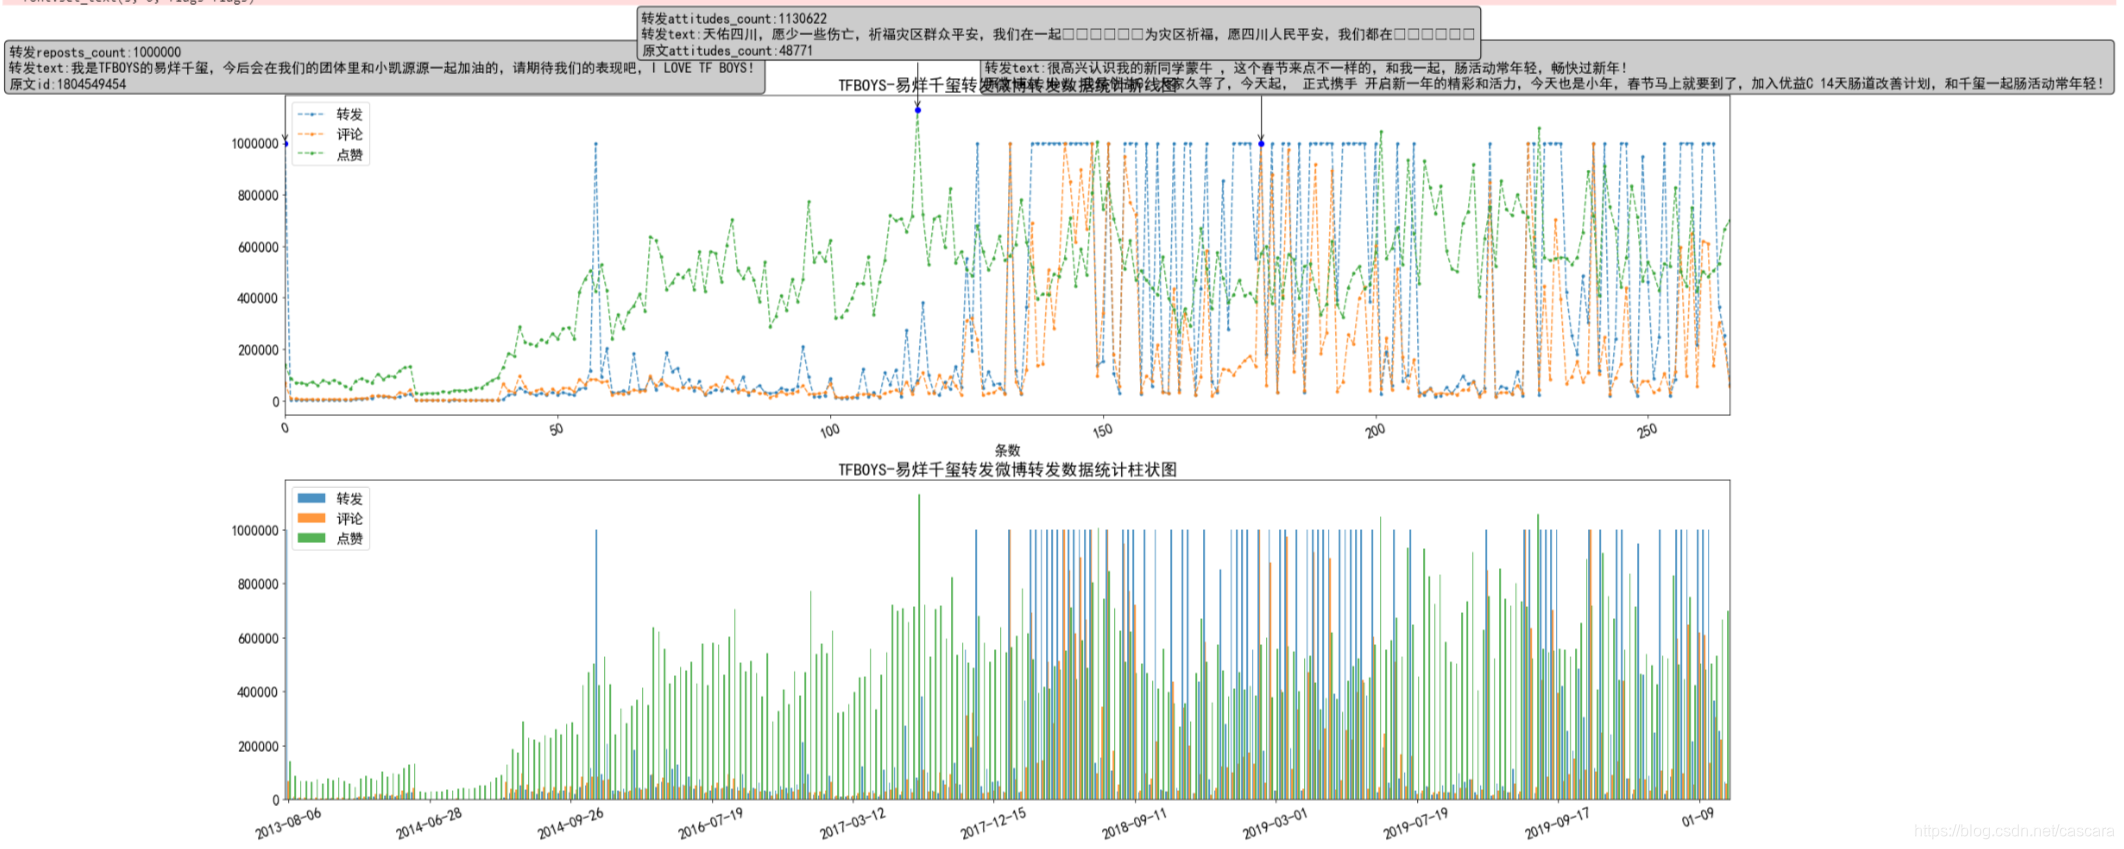The width and height of the screenshot is (2124, 849).
Task: Click the 800000 y-tick on the bar chart
Action: click(258, 584)
